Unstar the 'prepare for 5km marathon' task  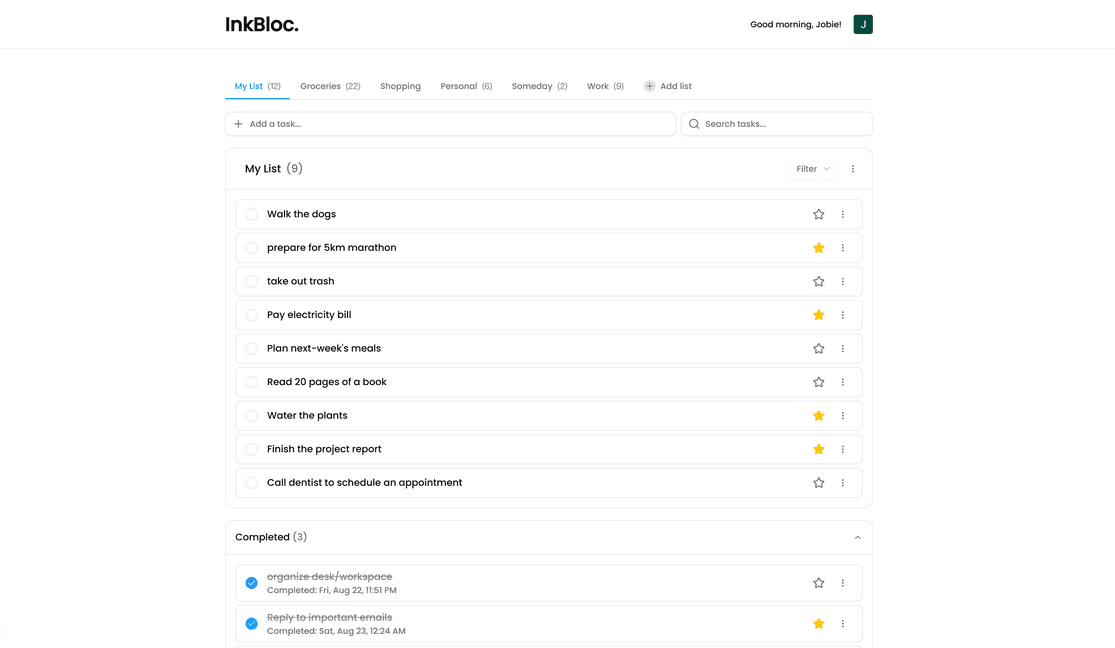(818, 248)
